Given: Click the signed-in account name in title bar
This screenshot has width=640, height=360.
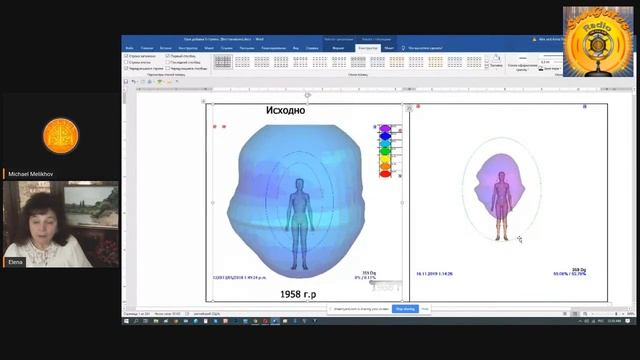Looking at the screenshot, I should pos(550,39).
